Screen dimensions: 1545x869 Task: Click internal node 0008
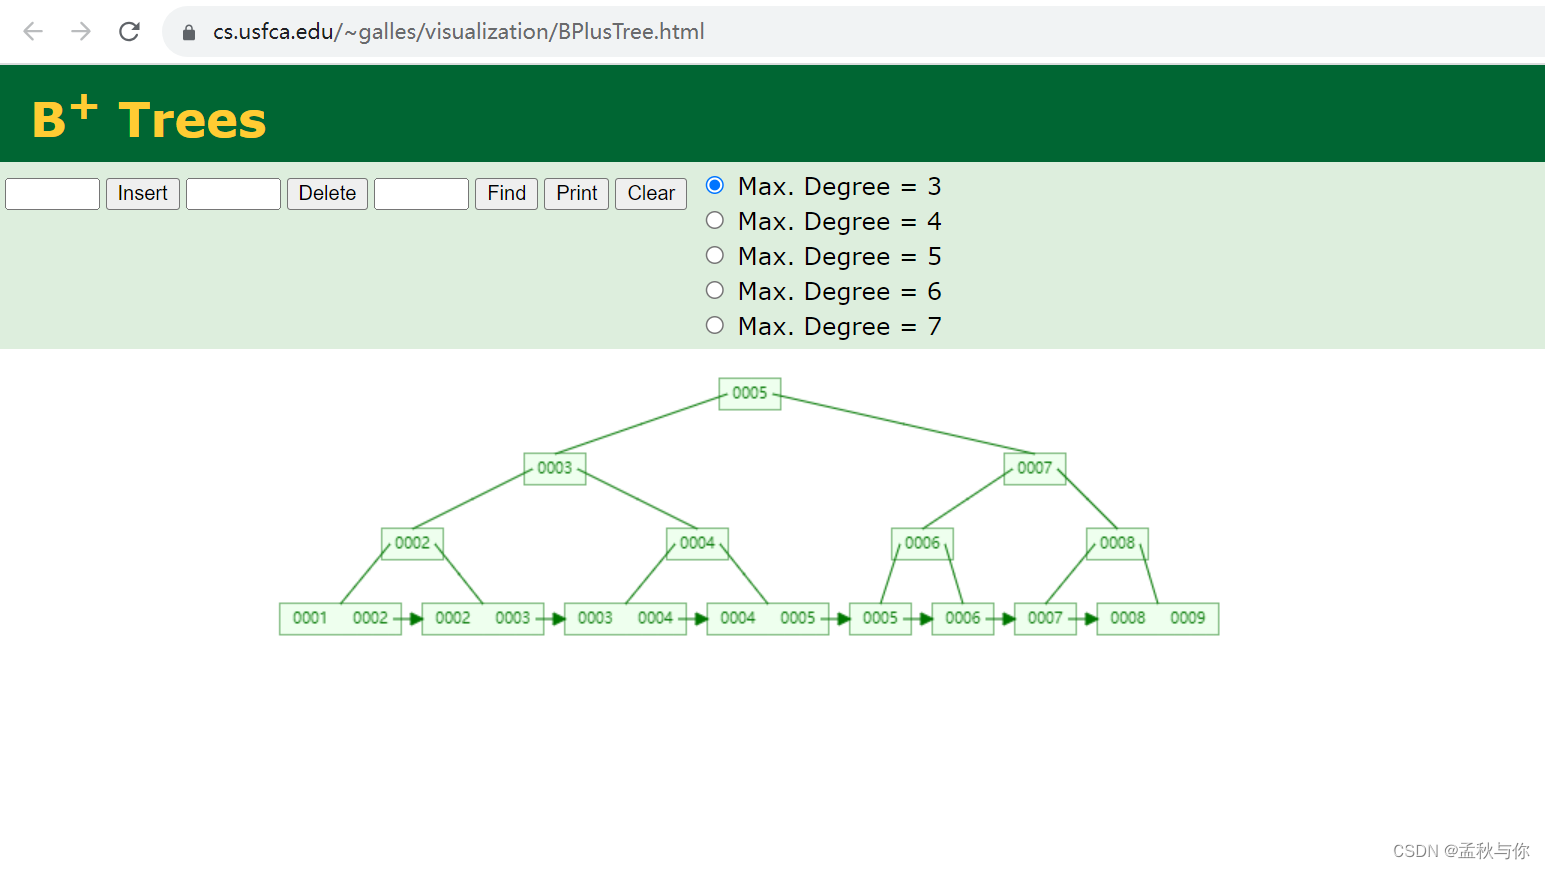(x=1117, y=543)
